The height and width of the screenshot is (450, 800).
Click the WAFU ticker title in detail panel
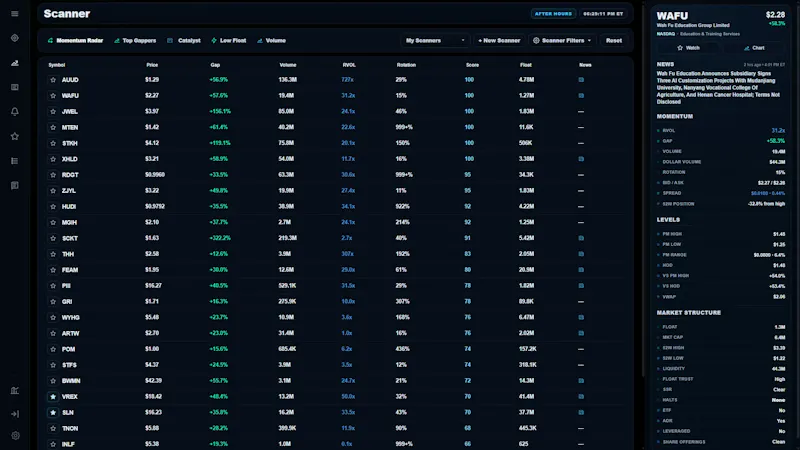coord(672,16)
